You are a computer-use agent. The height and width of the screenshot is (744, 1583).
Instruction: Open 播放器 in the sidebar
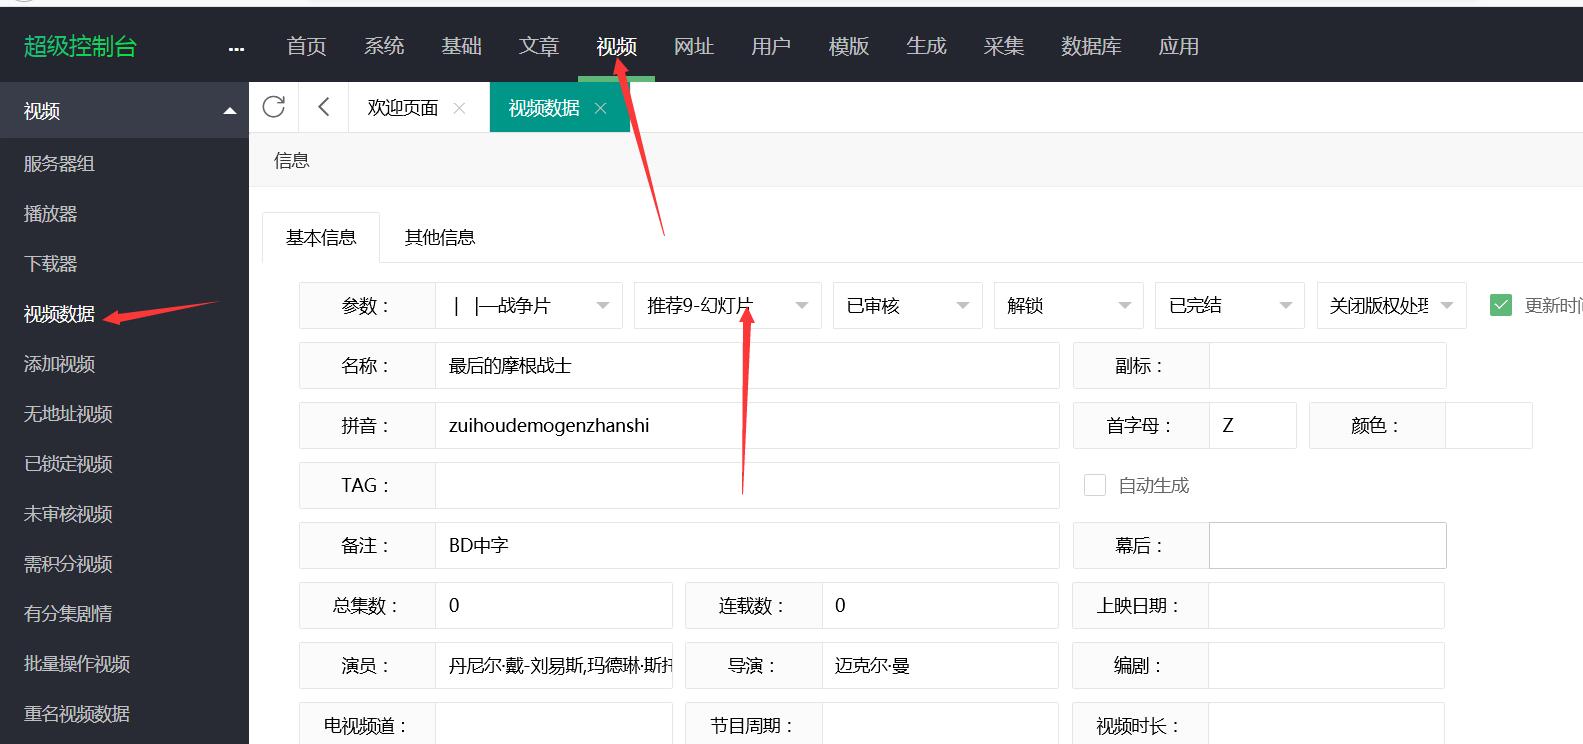click(x=50, y=214)
